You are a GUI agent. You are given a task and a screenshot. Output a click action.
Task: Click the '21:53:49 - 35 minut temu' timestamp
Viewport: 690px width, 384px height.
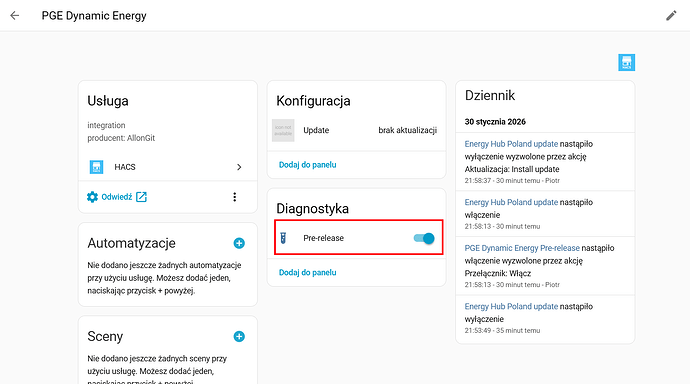pyautogui.click(x=502, y=331)
